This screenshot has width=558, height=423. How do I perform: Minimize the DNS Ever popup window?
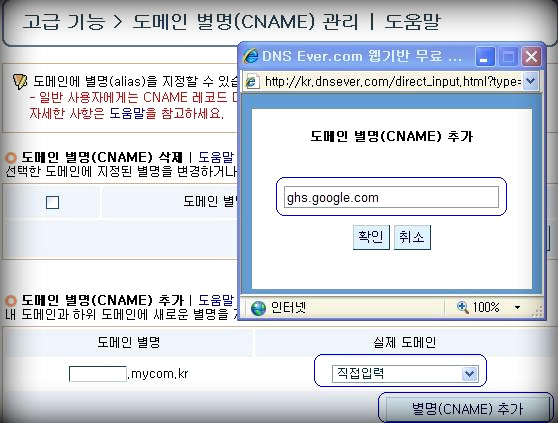[485, 57]
